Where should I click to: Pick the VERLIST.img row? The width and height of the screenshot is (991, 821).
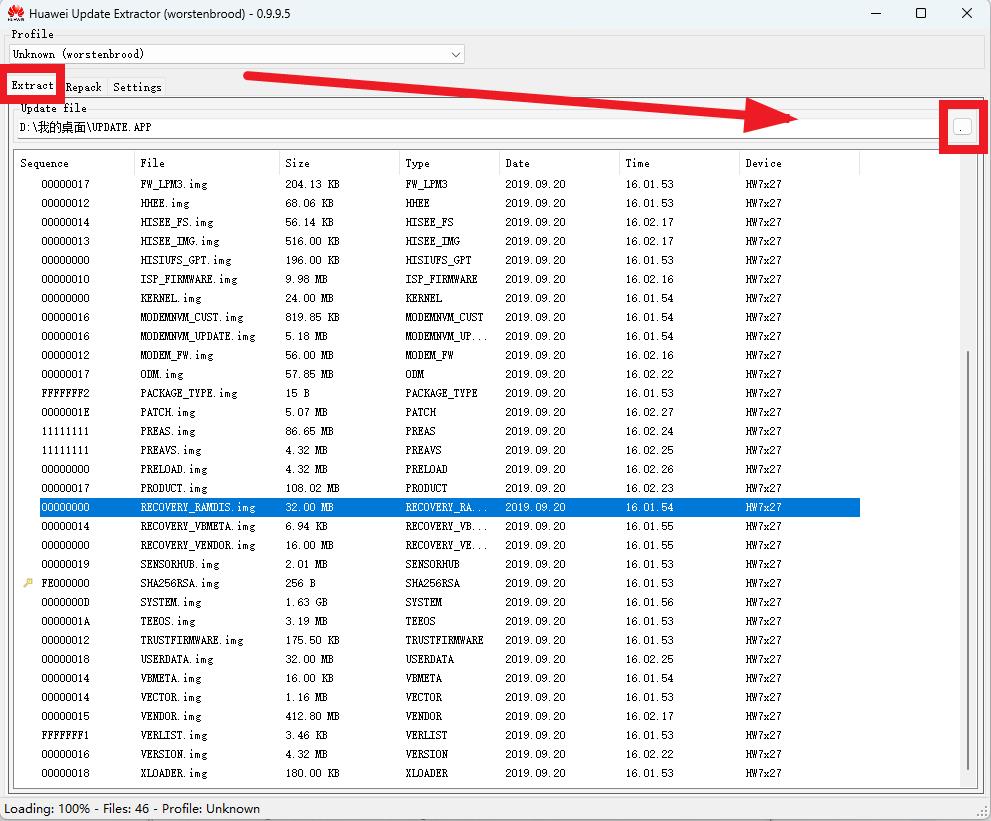(x=449, y=734)
